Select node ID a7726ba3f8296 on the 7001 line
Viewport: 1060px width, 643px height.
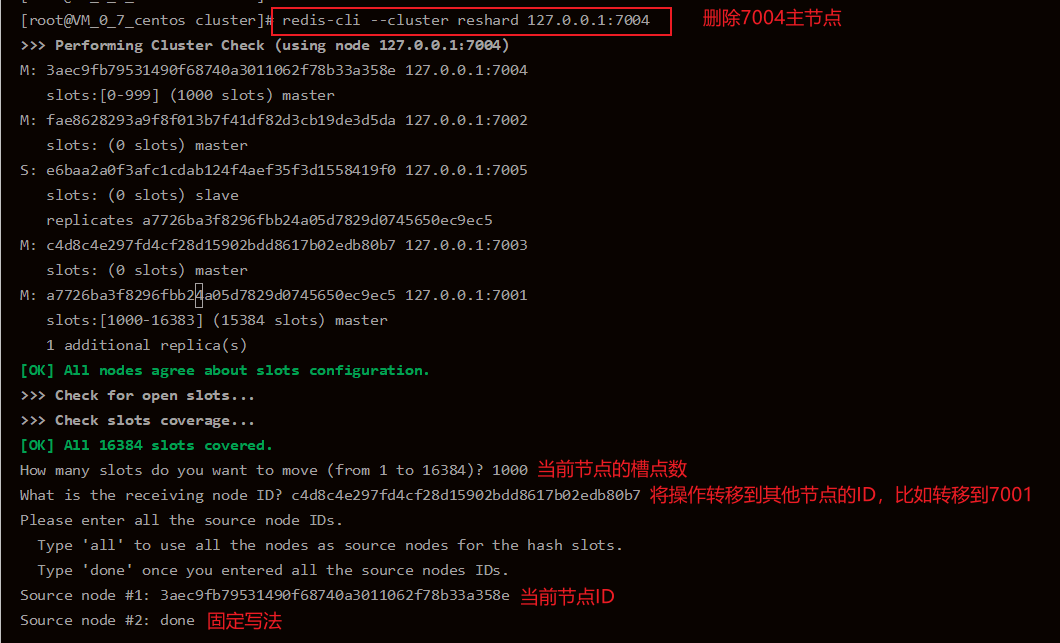point(220,295)
